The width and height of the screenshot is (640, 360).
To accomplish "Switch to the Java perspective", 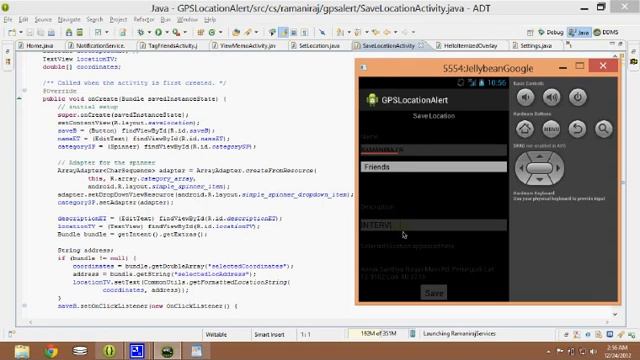I will point(579,32).
